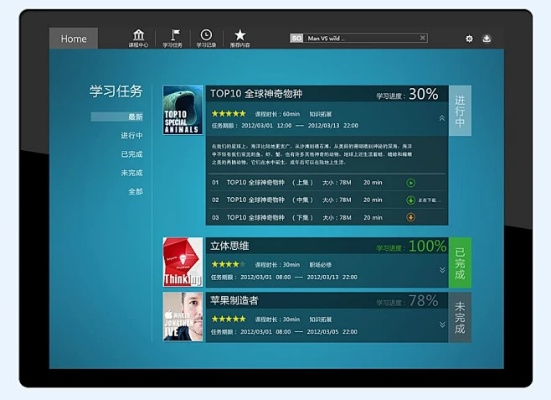Select the 最新 filter
The image size is (551, 400).
117,117
